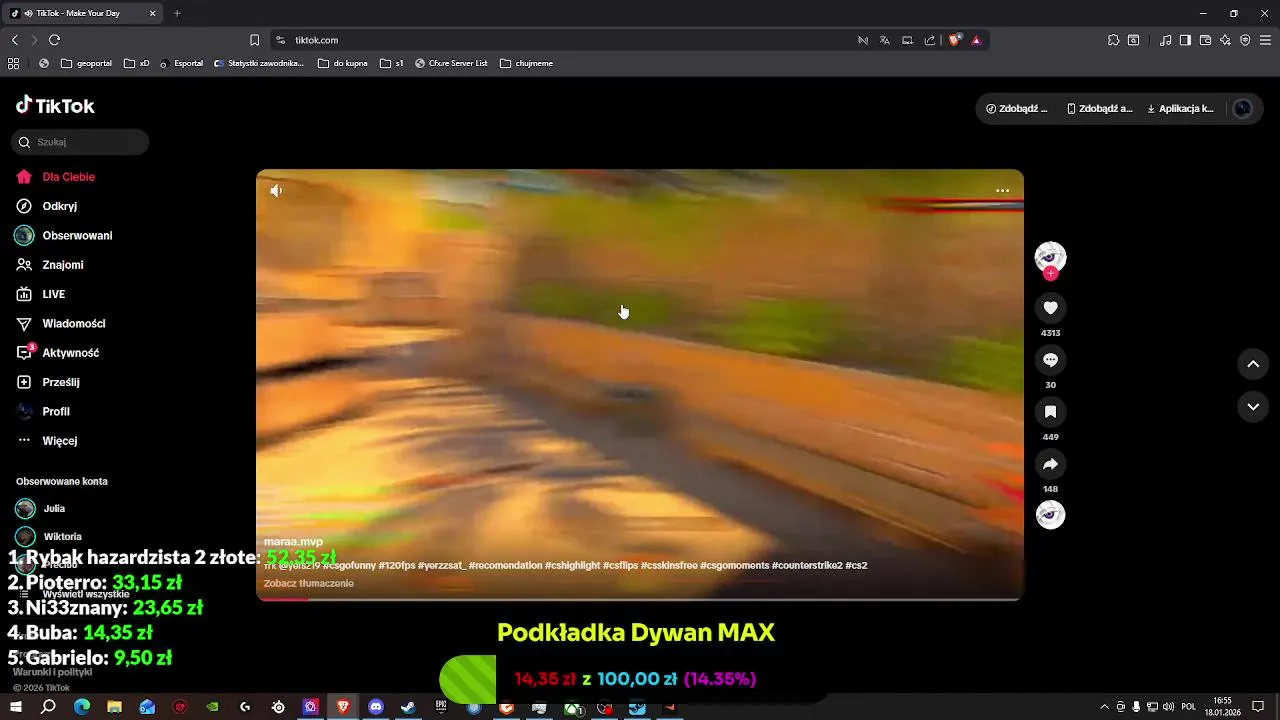Open Discord from the taskbar
Viewport: 1280px width, 720px height.
tap(376, 707)
